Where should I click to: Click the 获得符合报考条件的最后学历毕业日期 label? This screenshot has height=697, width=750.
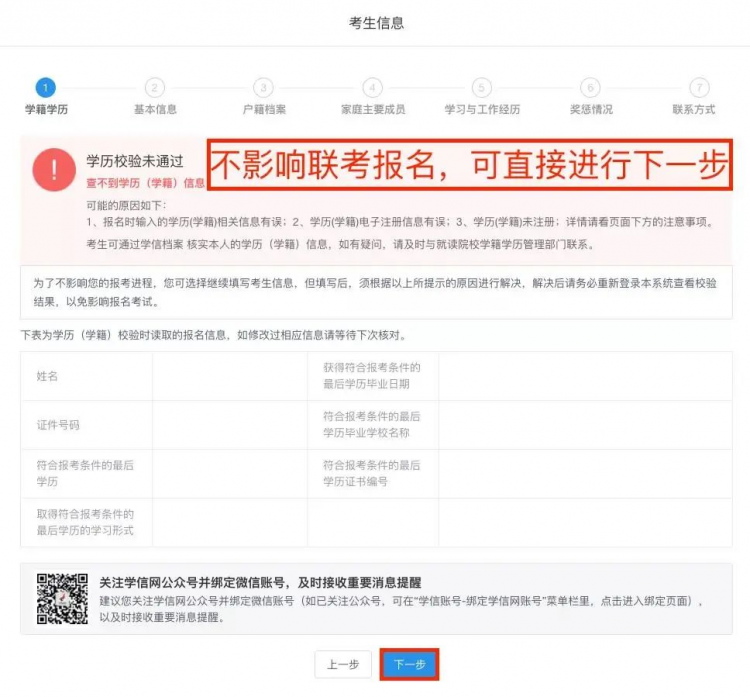pos(372,376)
